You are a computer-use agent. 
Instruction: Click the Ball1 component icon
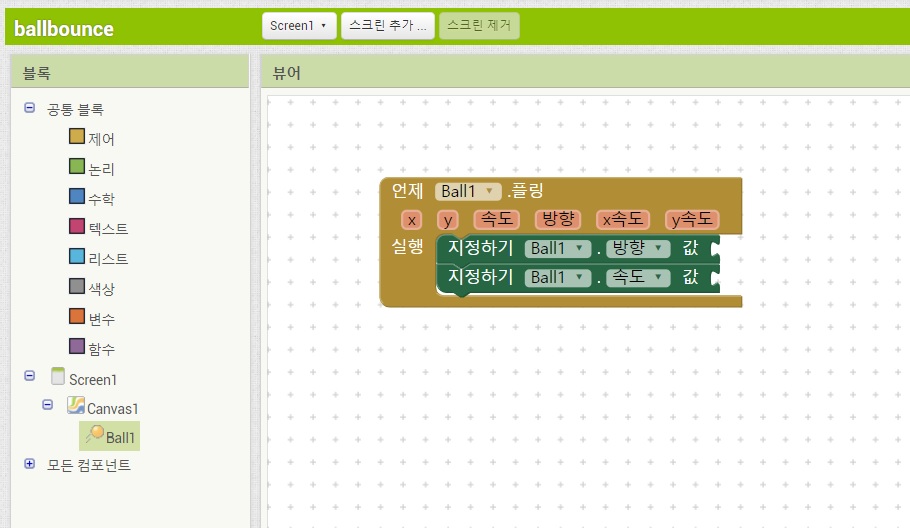point(95,434)
